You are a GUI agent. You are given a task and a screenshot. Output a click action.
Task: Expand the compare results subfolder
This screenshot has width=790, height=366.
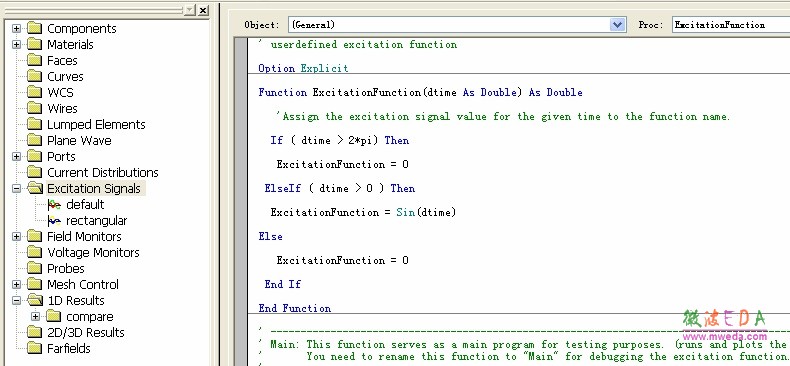click(35, 317)
